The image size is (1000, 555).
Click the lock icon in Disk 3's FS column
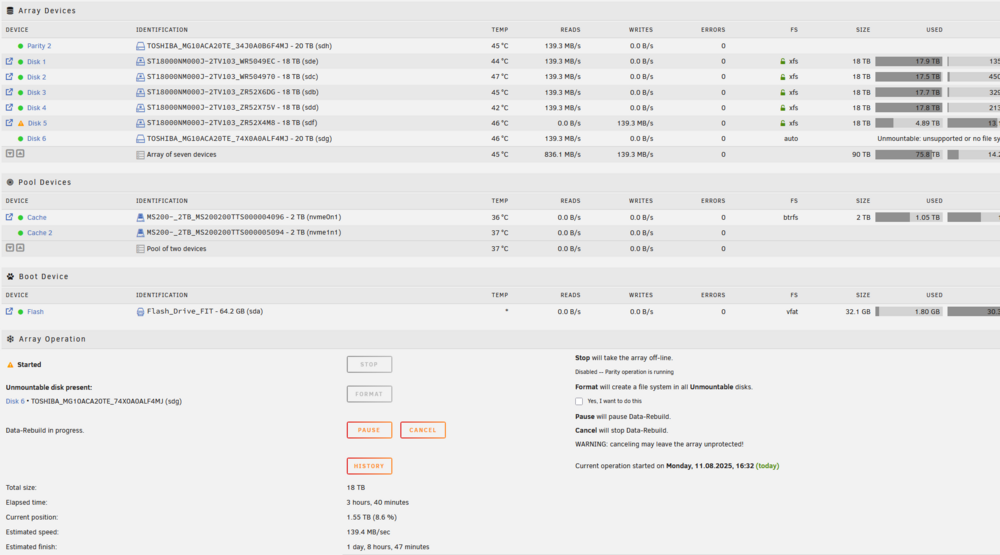pos(783,92)
